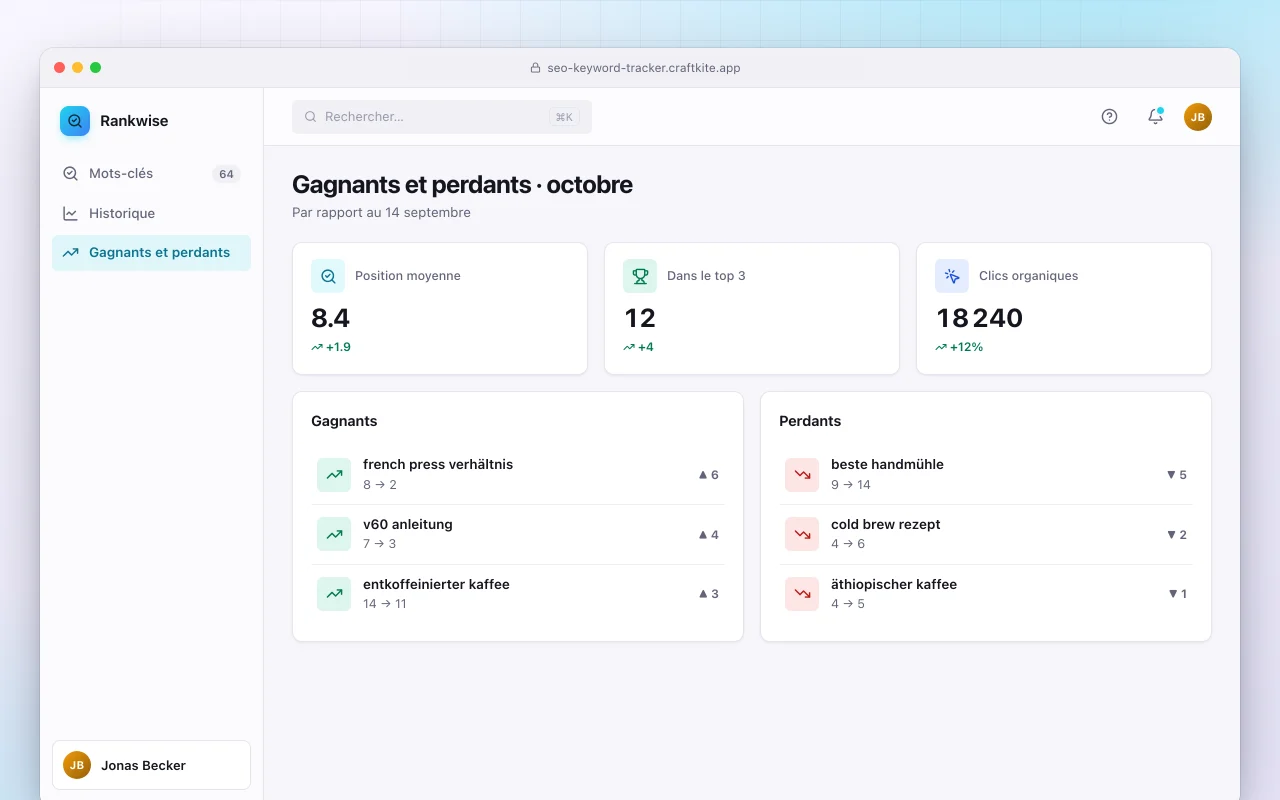Open the JB avatar in the top bar
The width and height of the screenshot is (1280, 800).
[1198, 117]
